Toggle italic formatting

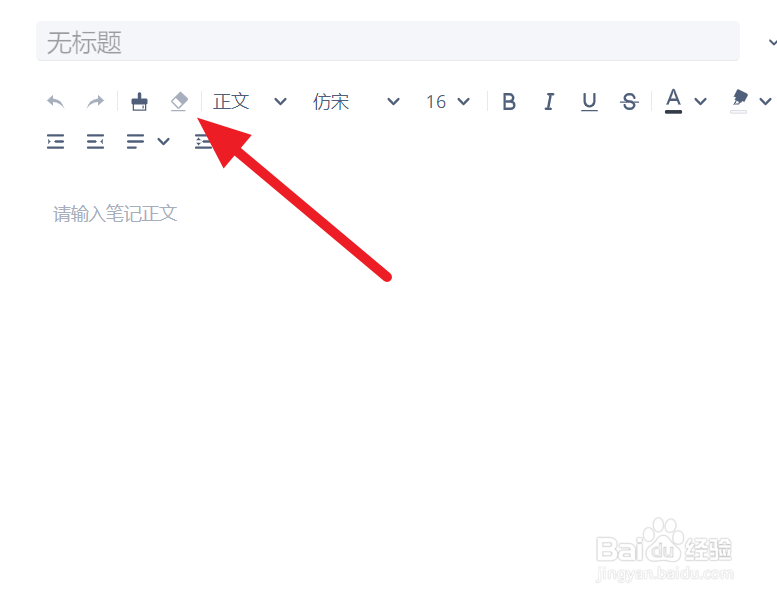[549, 102]
